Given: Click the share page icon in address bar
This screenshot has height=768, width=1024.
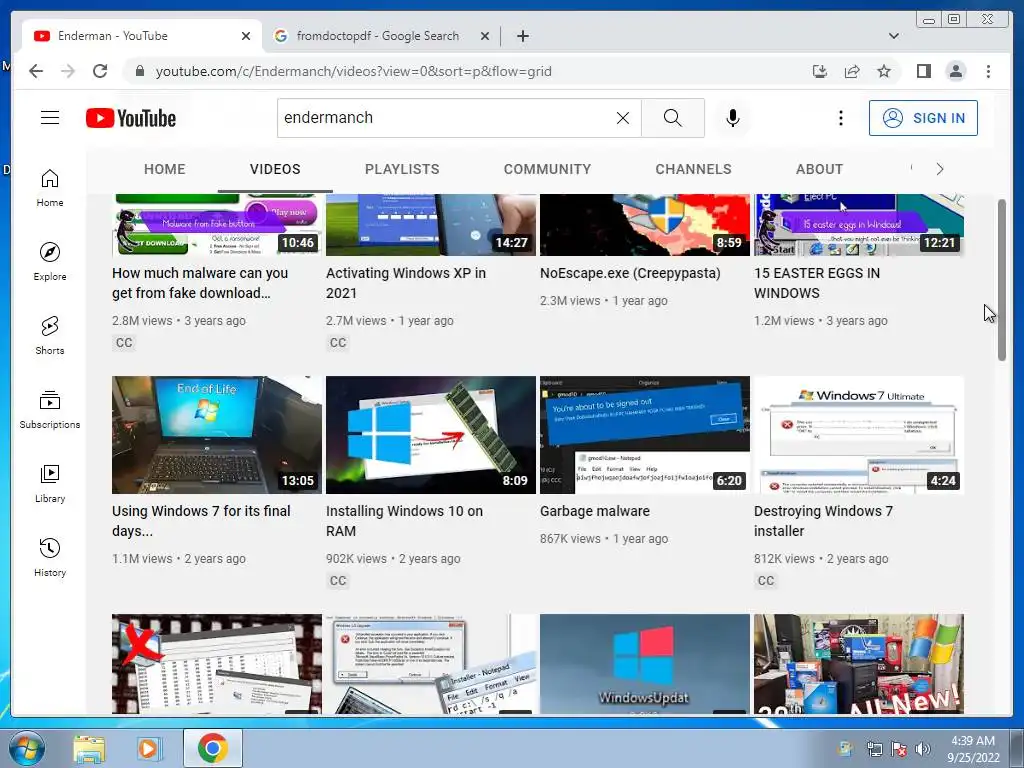Looking at the screenshot, I should click(852, 71).
